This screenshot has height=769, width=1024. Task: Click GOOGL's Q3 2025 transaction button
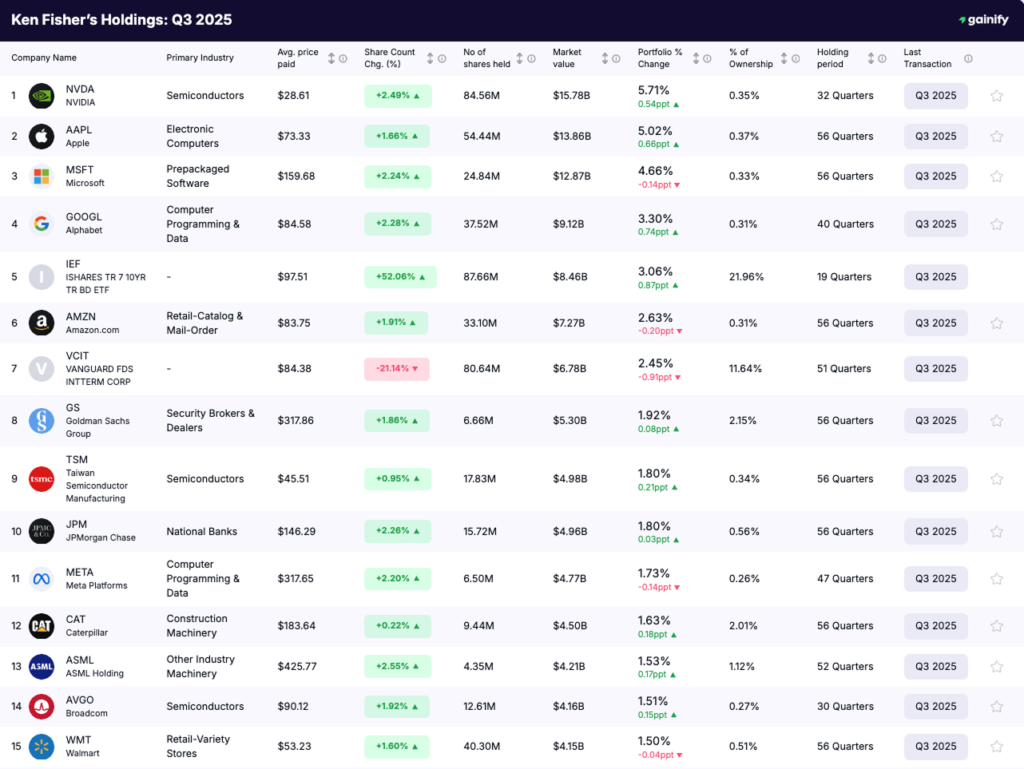(935, 223)
